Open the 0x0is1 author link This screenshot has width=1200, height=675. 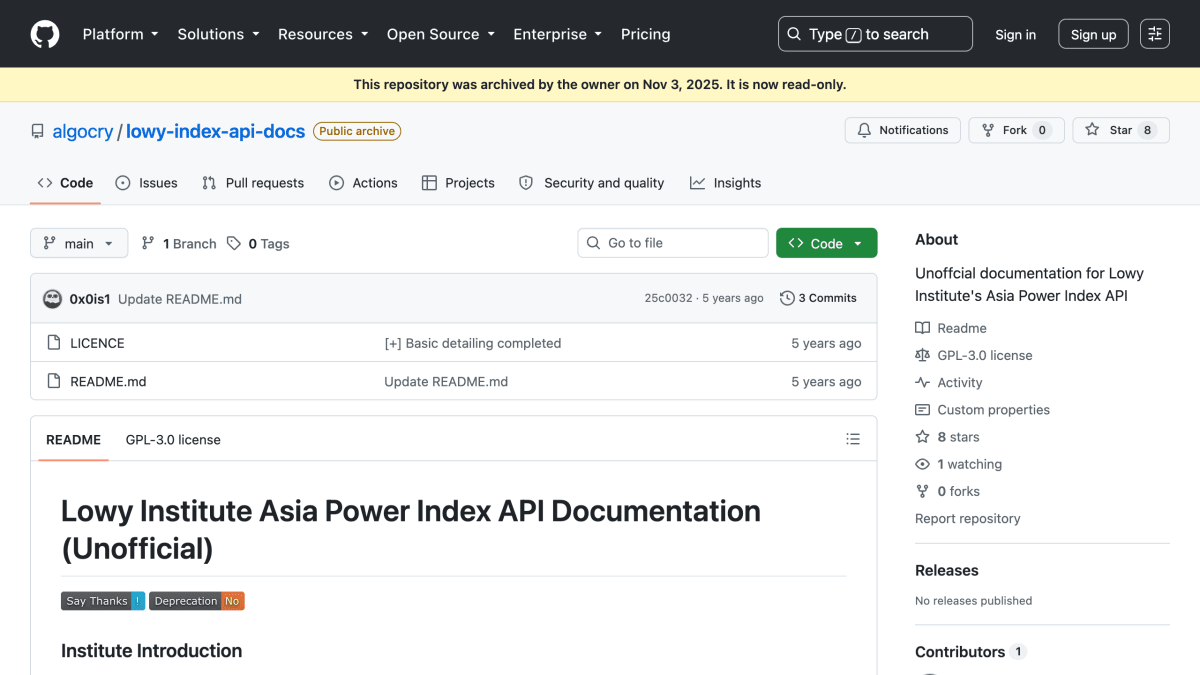[x=90, y=298]
